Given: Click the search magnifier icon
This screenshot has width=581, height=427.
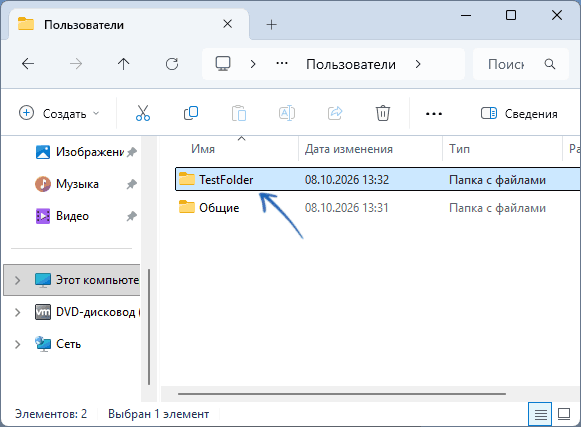Looking at the screenshot, I should coord(550,64).
